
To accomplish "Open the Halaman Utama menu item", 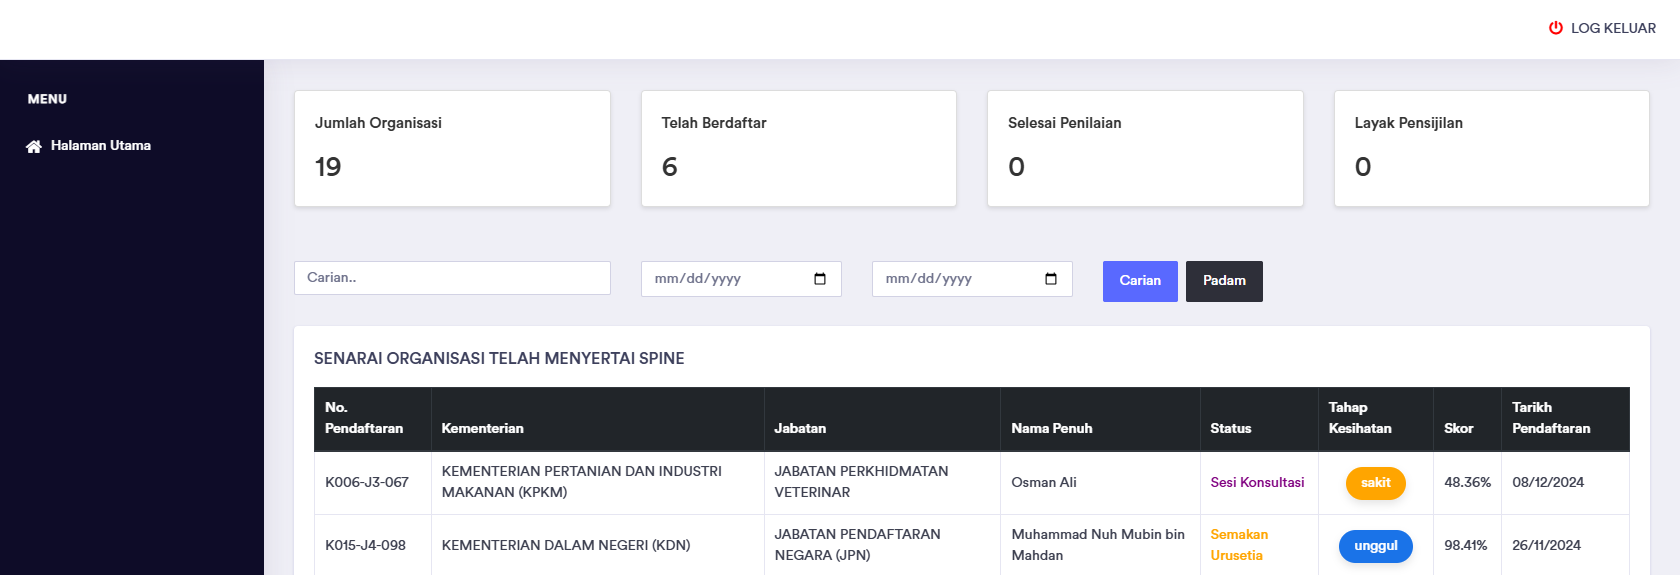I will 100,146.
